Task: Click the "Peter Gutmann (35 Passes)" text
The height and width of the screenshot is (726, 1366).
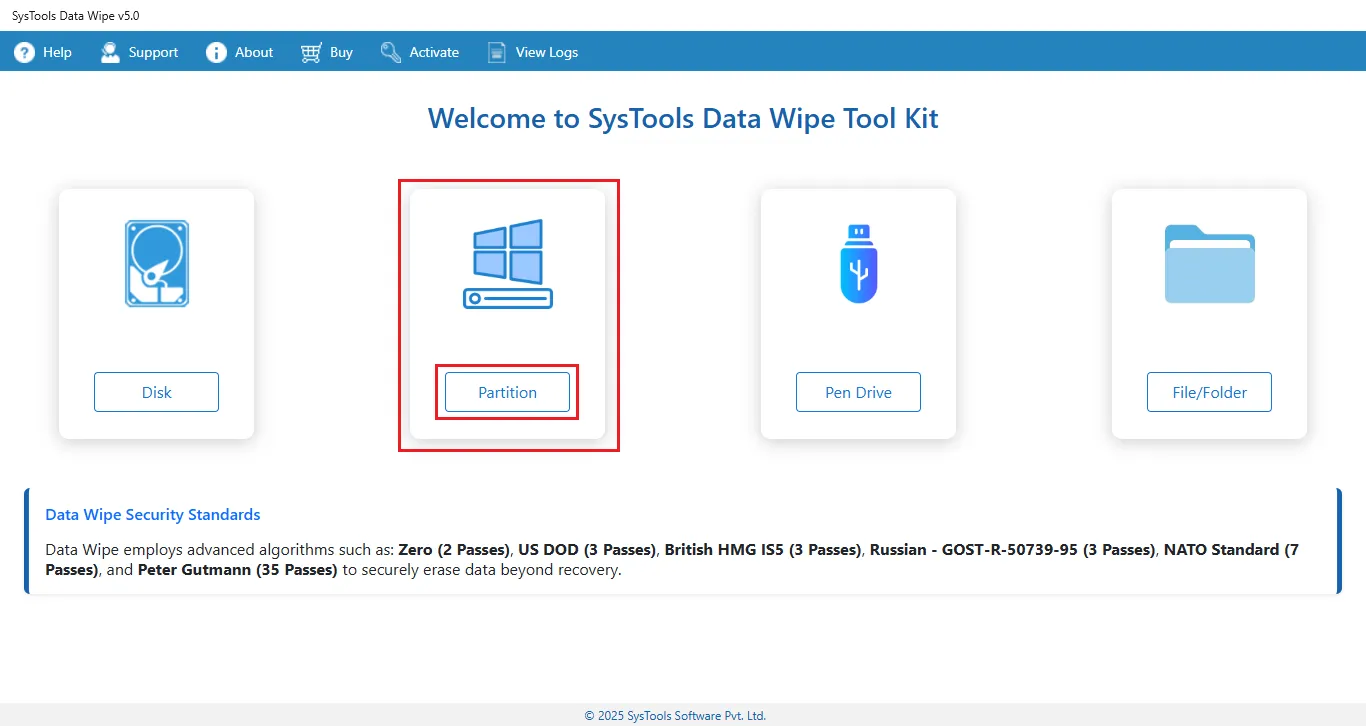Action: tap(238, 570)
